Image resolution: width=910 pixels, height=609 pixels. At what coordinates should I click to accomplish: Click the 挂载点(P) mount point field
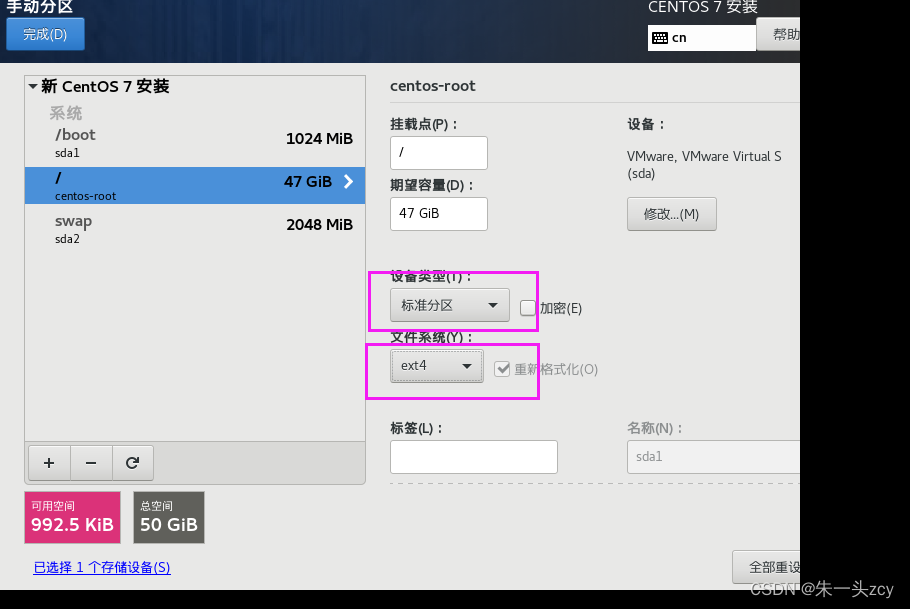tap(439, 153)
